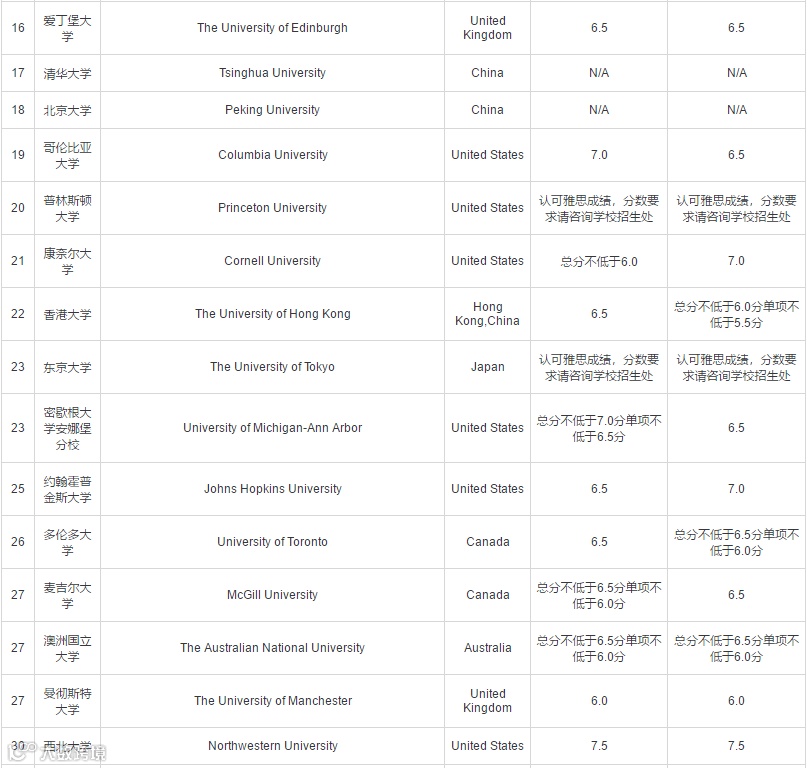Click 'Canada' in McGill row
This screenshot has width=810, height=768.
pos(488,595)
